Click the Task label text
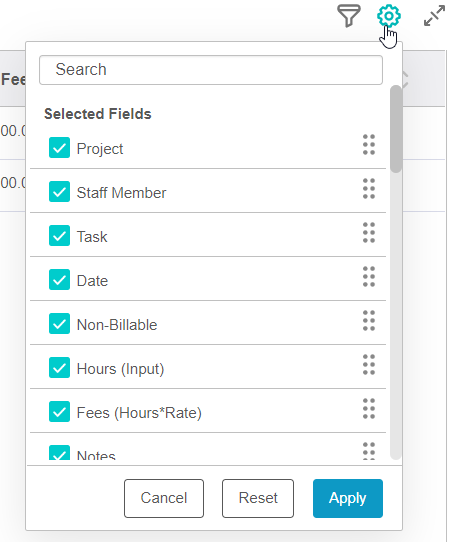The width and height of the screenshot is (453, 542). tap(92, 237)
